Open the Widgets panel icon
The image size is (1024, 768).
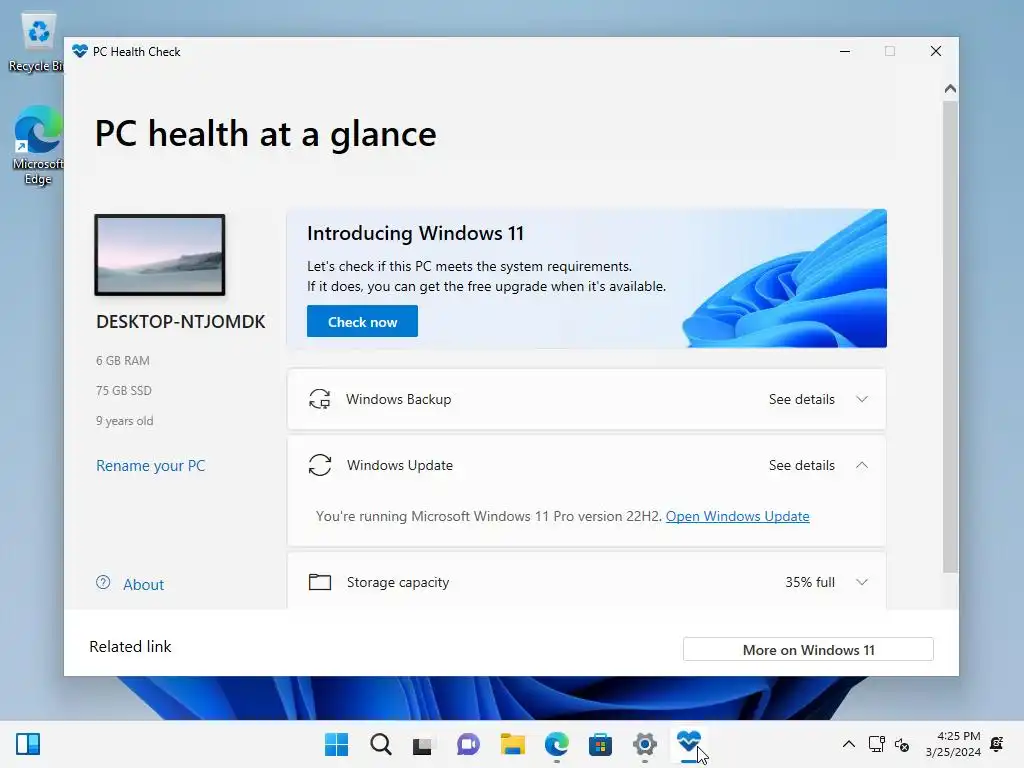tap(28, 744)
